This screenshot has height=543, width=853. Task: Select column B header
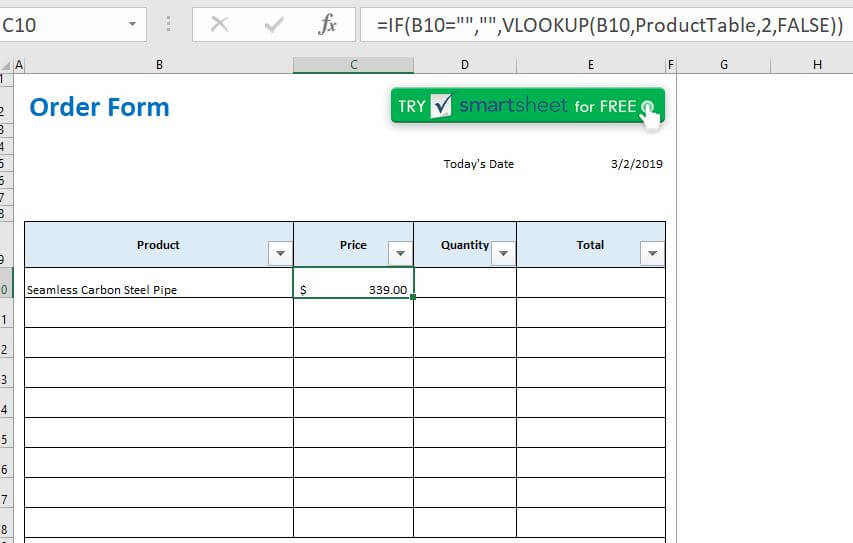pos(159,65)
